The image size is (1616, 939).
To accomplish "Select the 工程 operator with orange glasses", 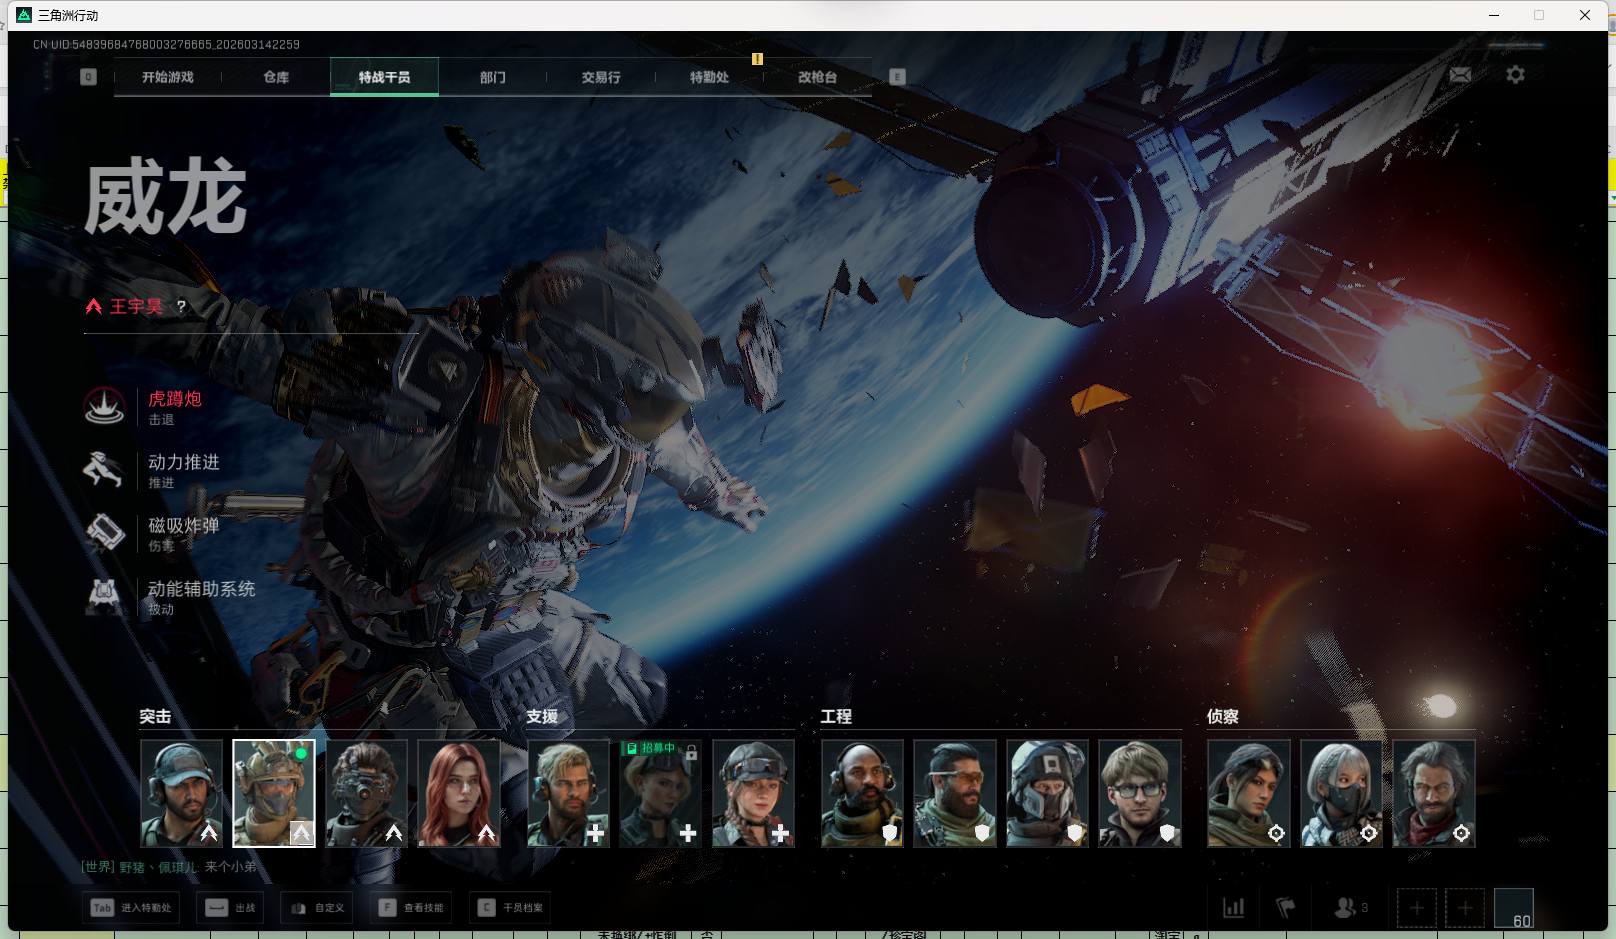I will click(955, 793).
